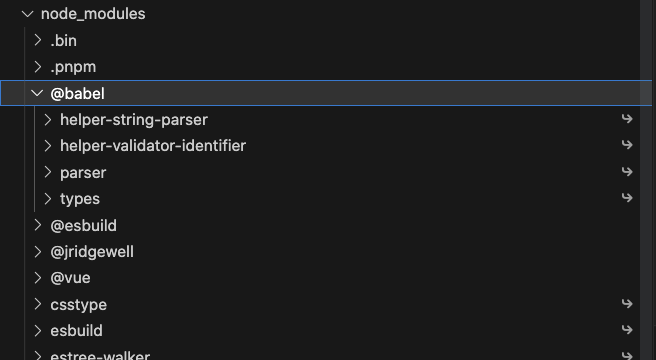Select the types folder label
Screen dimensions: 656x360
point(79,199)
